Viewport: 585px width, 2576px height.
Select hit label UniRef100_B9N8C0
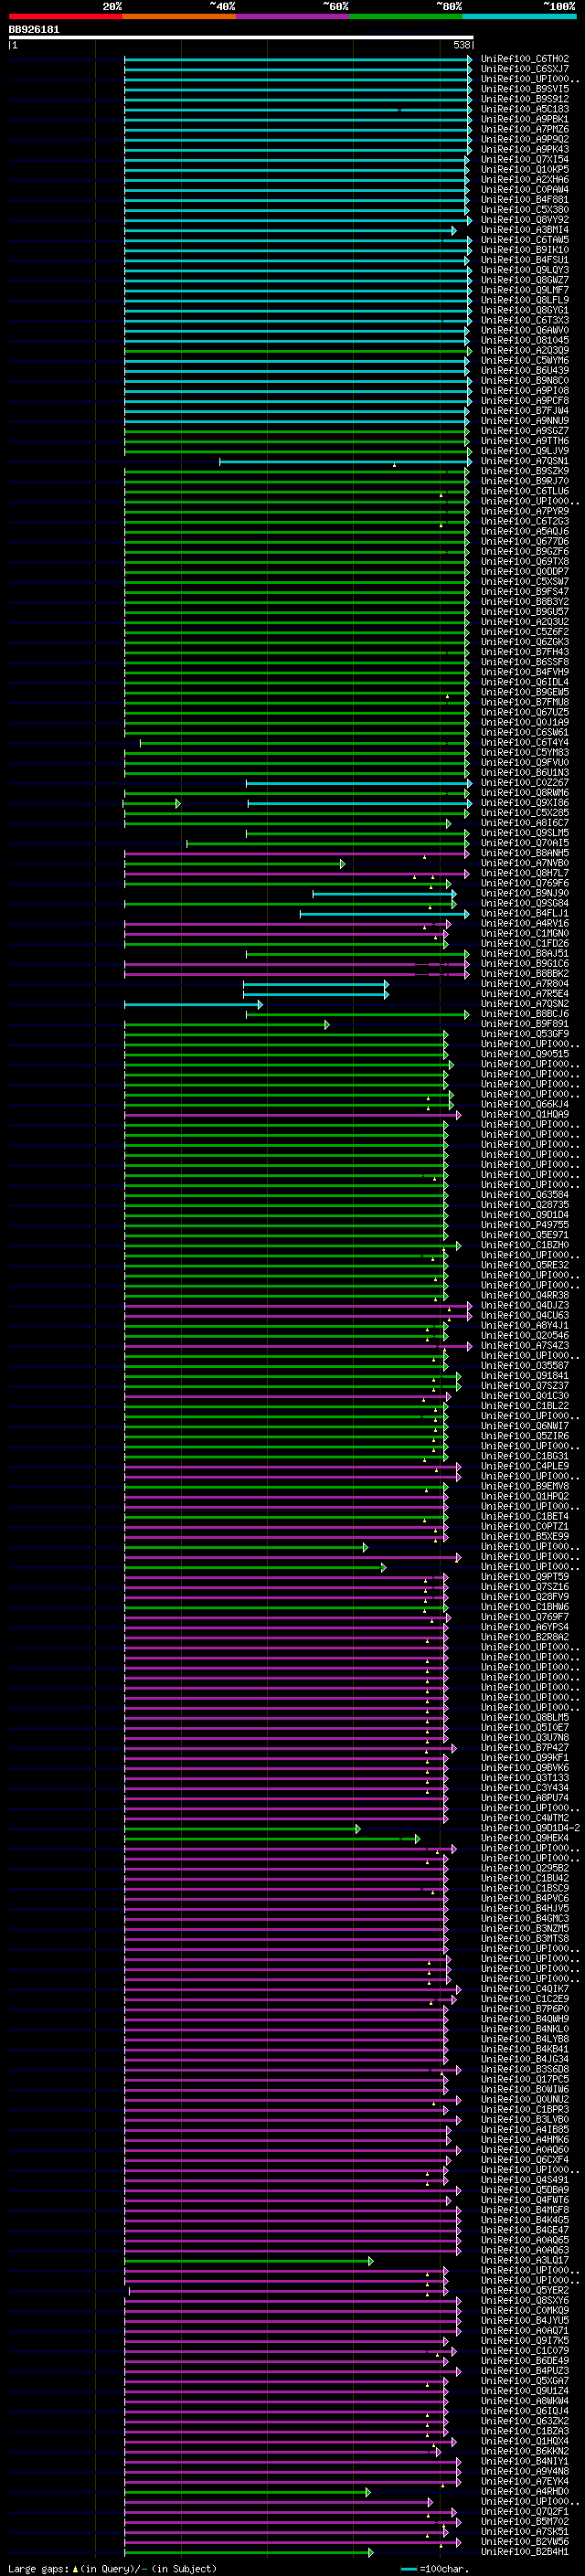525,381
